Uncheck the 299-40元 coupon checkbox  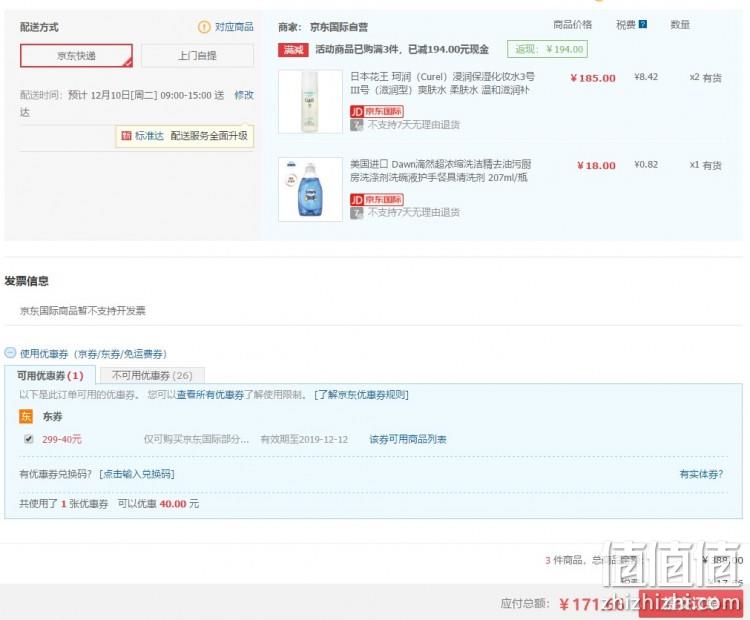[x=29, y=439]
